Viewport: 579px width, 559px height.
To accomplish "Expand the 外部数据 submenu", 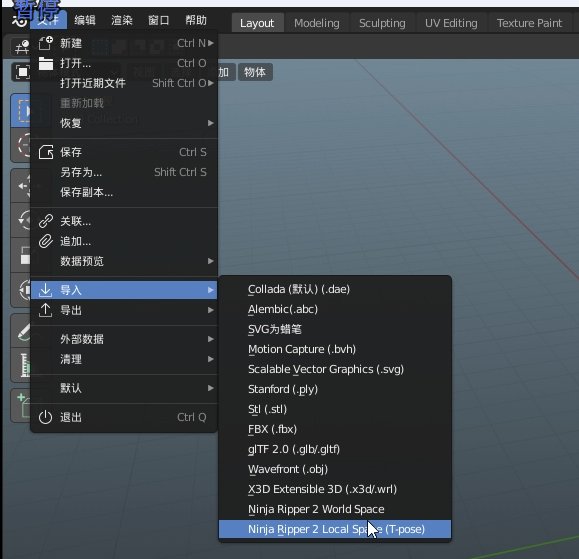I will point(124,339).
